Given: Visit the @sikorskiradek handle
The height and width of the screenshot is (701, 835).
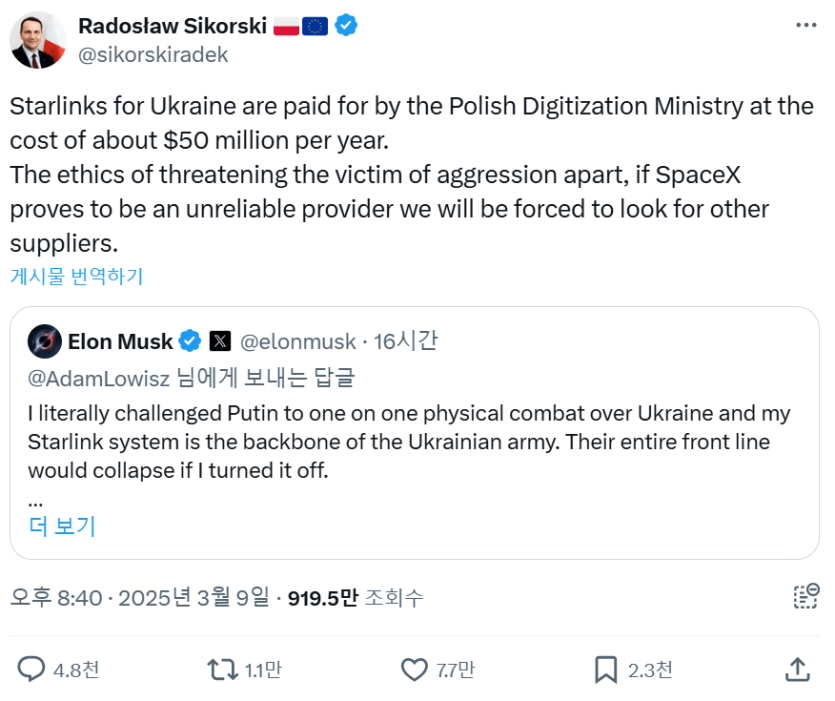Looking at the screenshot, I should 153,55.
